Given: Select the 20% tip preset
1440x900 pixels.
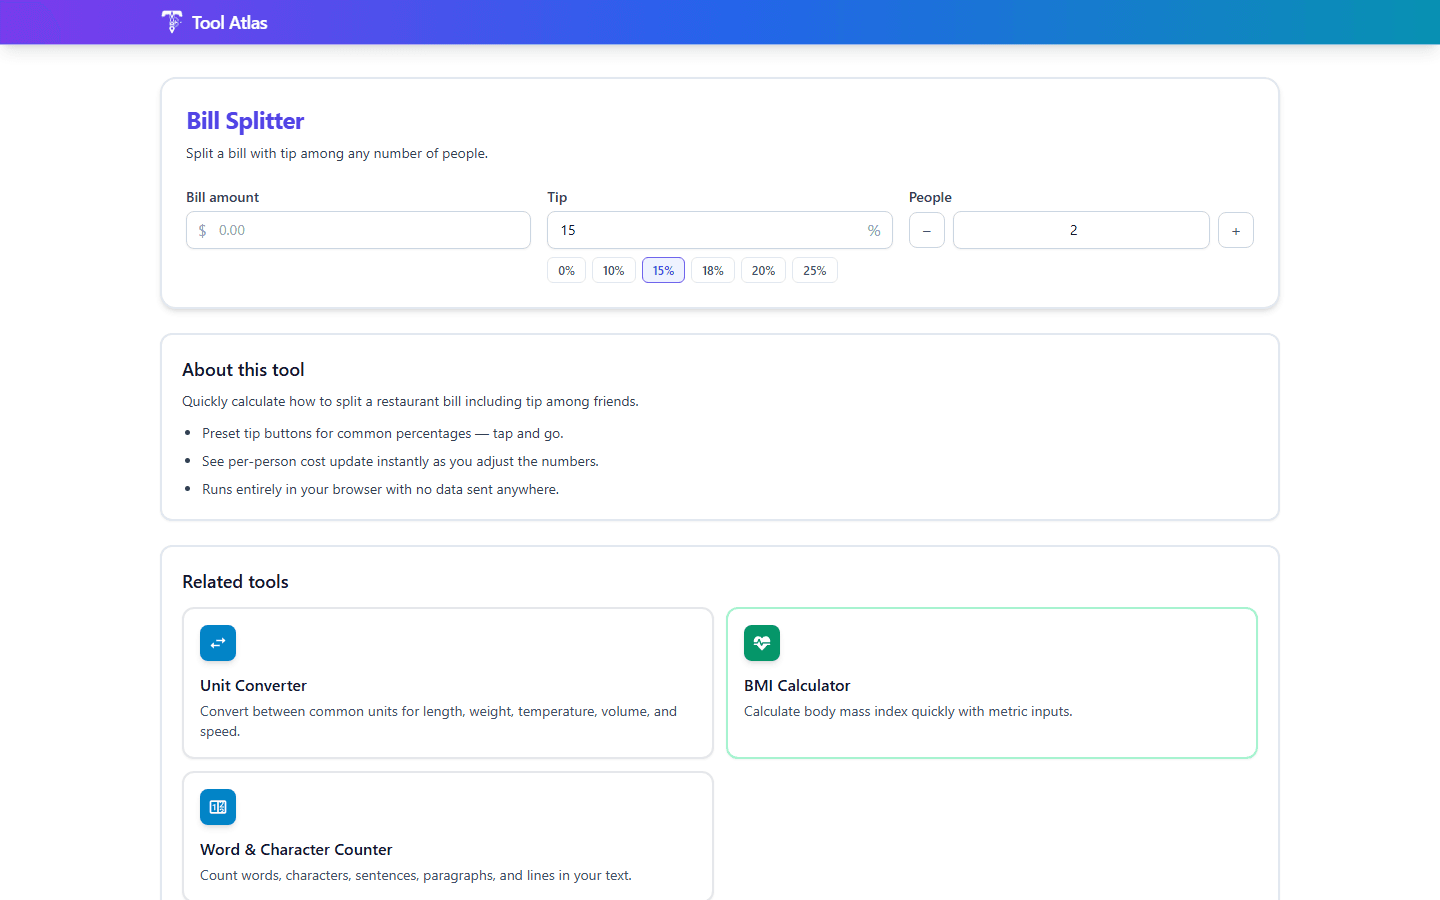Looking at the screenshot, I should [x=763, y=270].
